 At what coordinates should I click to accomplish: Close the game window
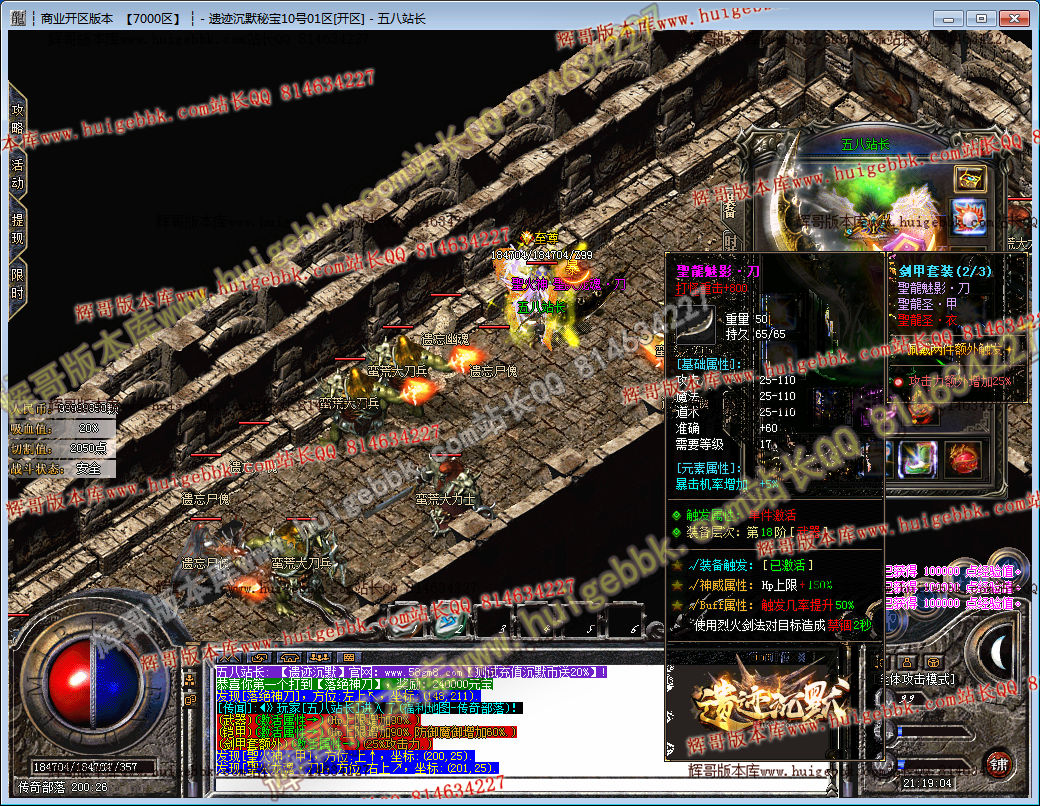point(1014,19)
